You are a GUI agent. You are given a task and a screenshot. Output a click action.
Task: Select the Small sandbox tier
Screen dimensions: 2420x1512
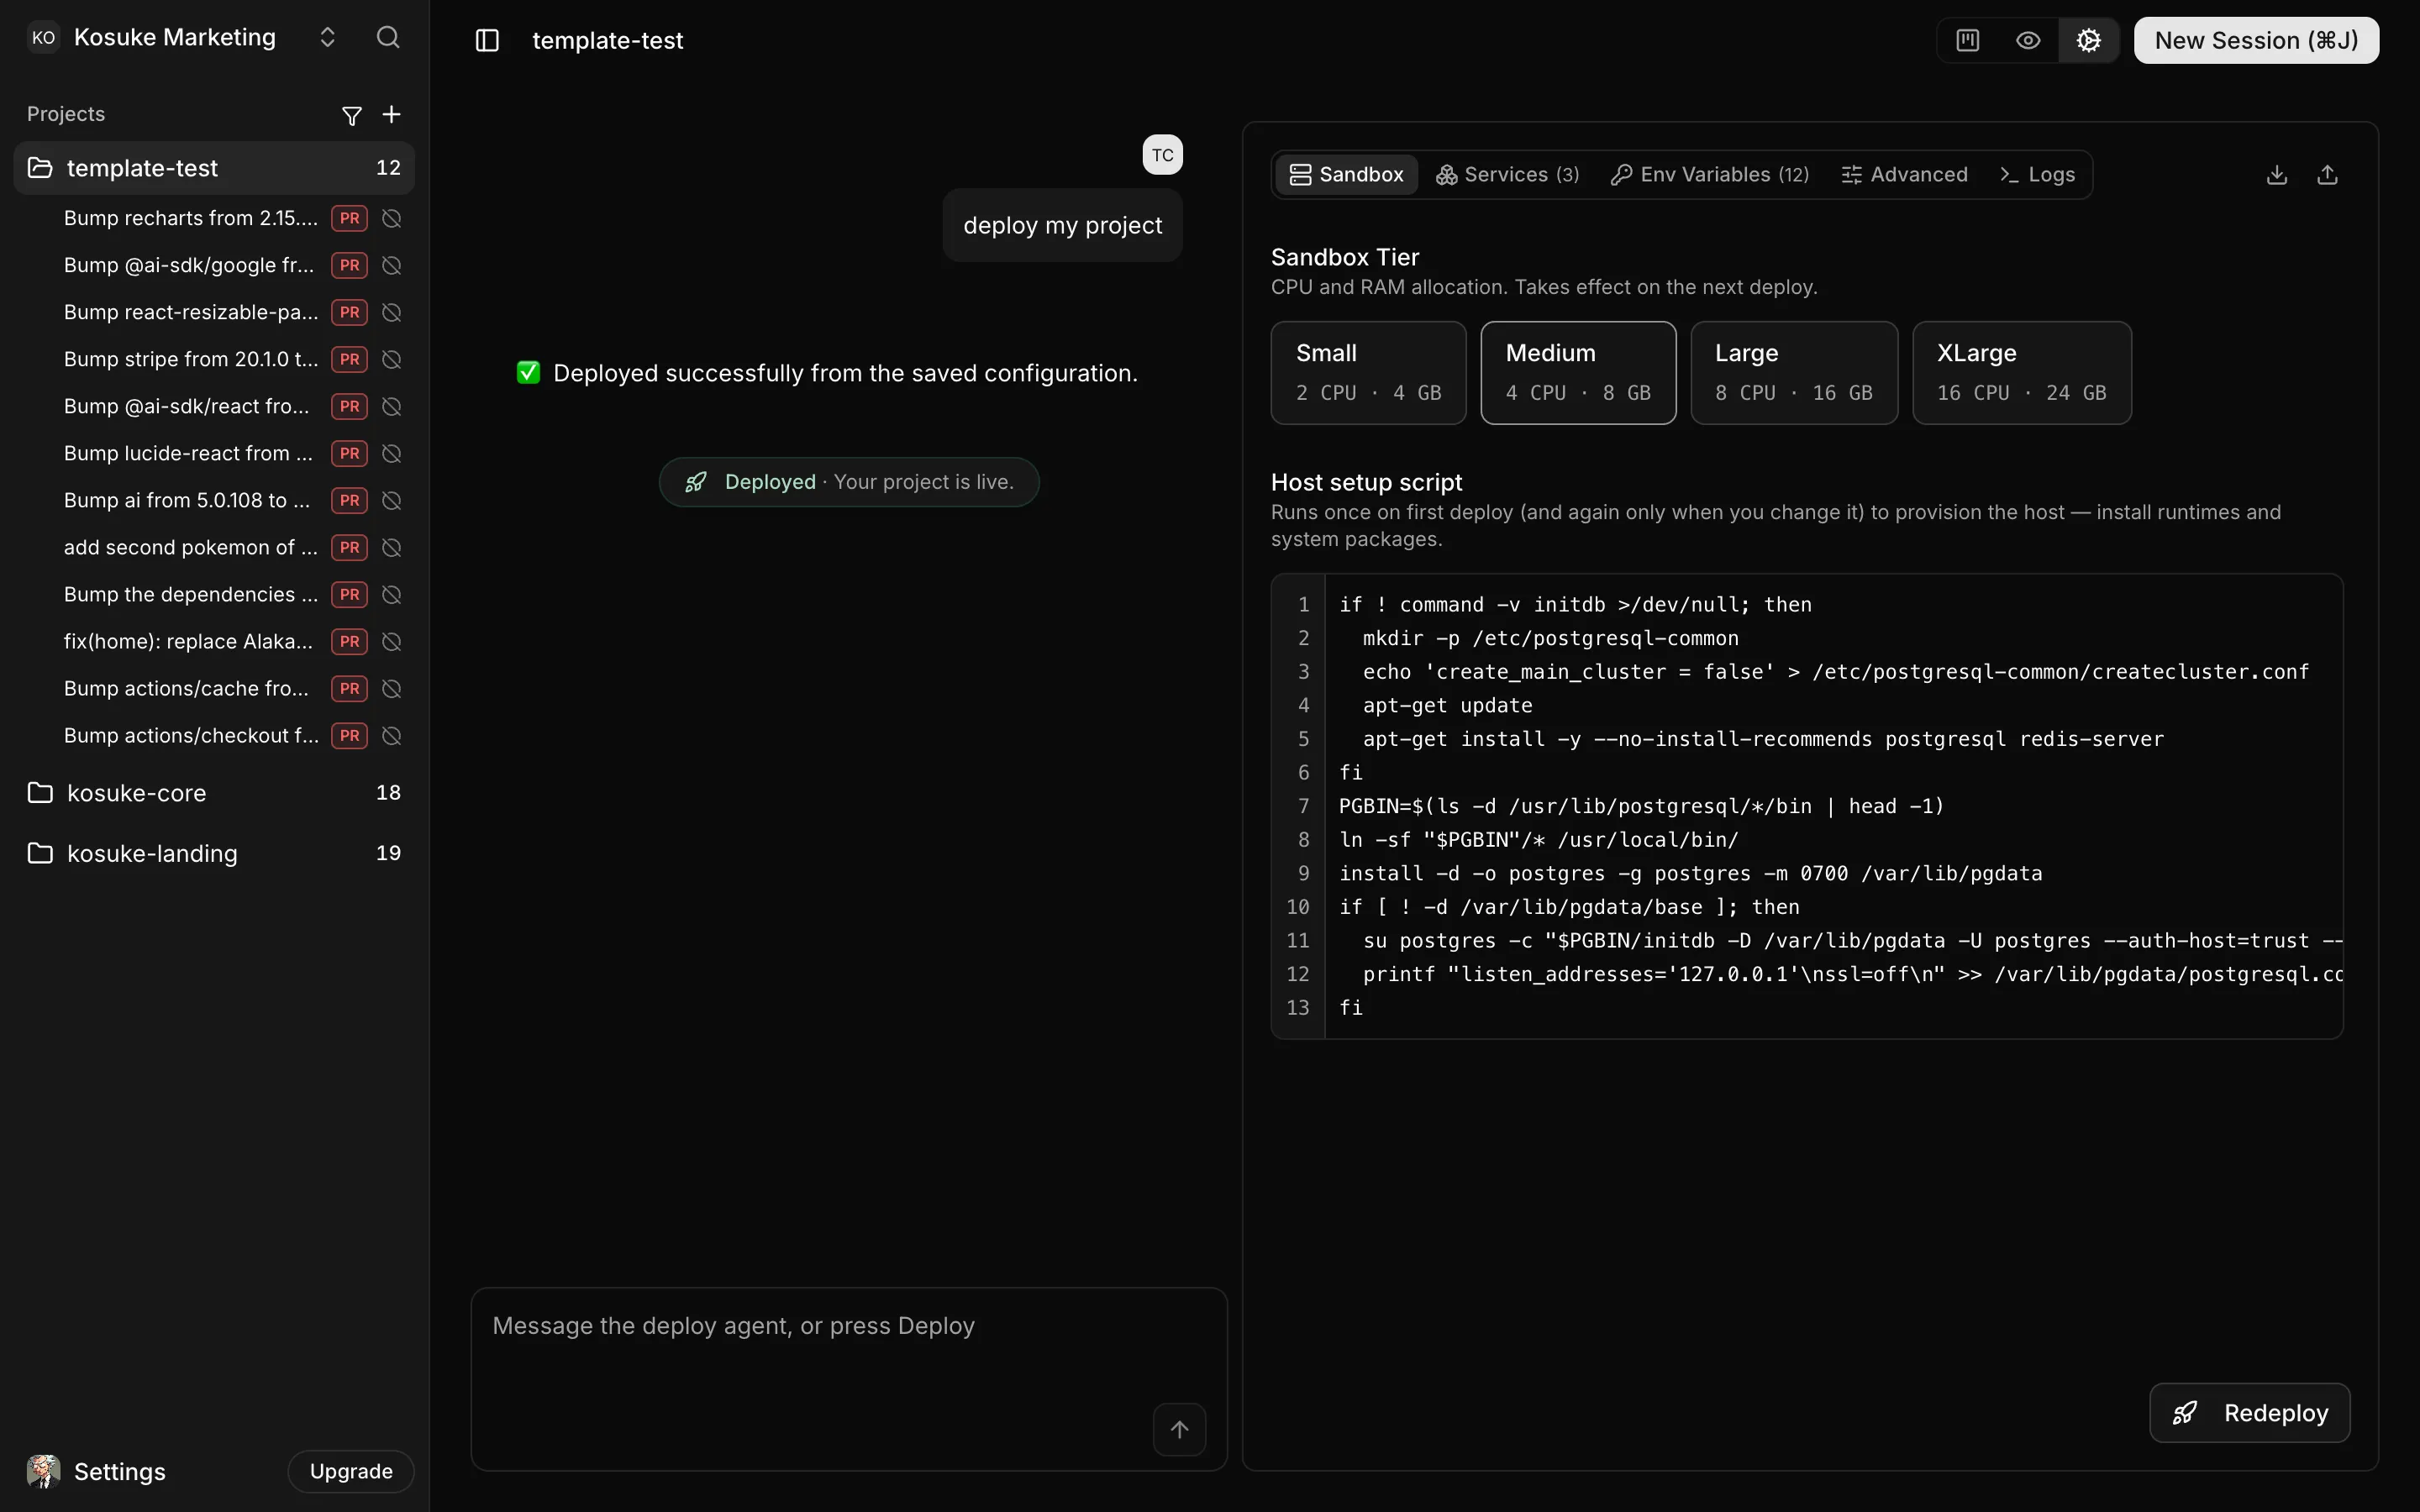(1368, 373)
